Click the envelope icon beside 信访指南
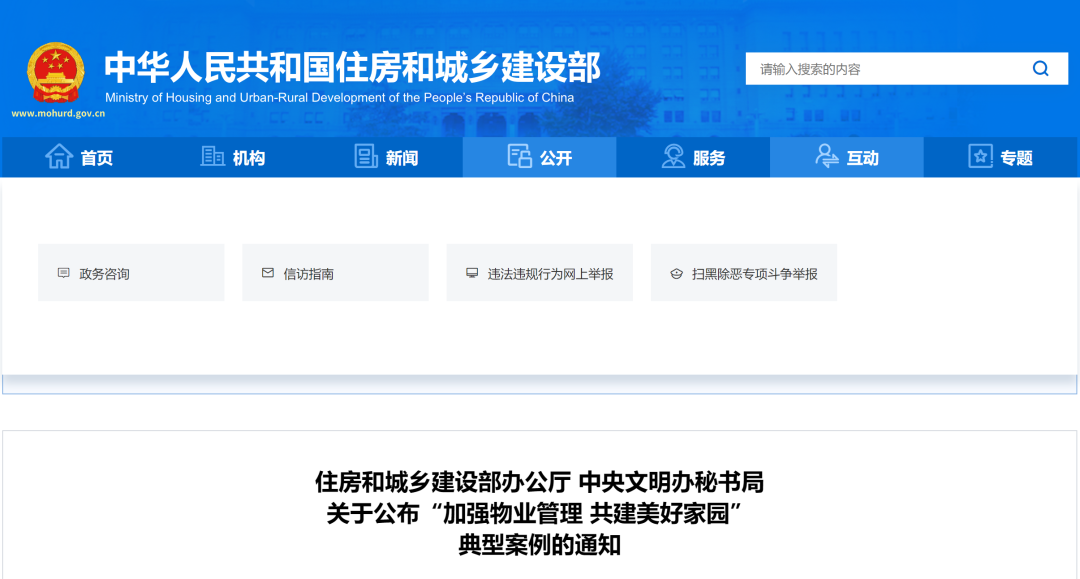Image resolution: width=1080 pixels, height=579 pixels. coord(268,273)
